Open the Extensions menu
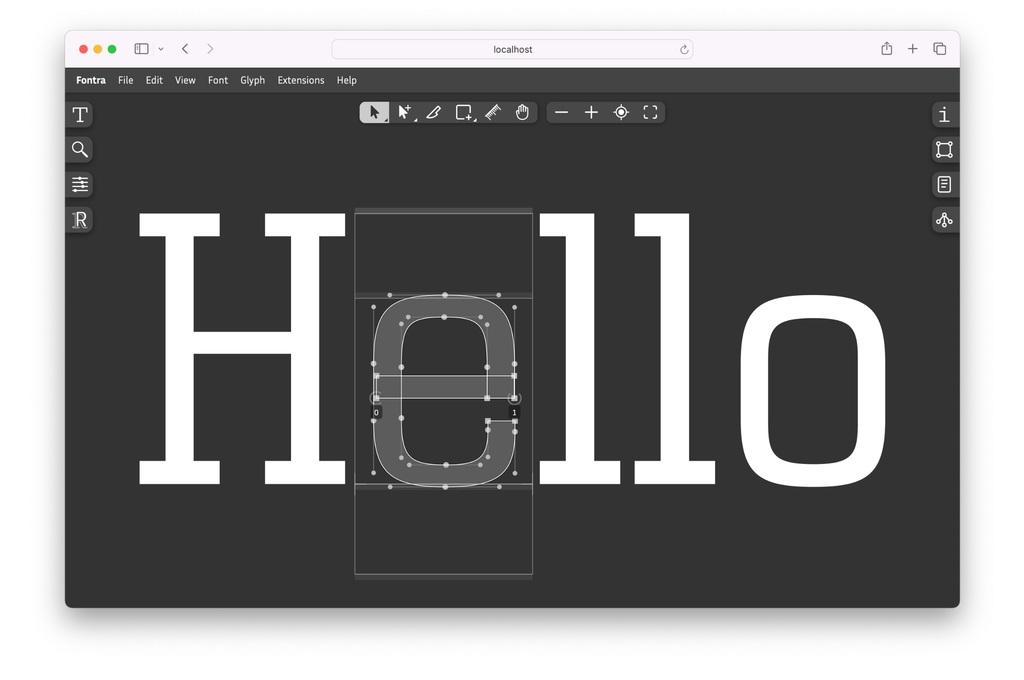This screenshot has width=1024, height=680. pyautogui.click(x=301, y=80)
